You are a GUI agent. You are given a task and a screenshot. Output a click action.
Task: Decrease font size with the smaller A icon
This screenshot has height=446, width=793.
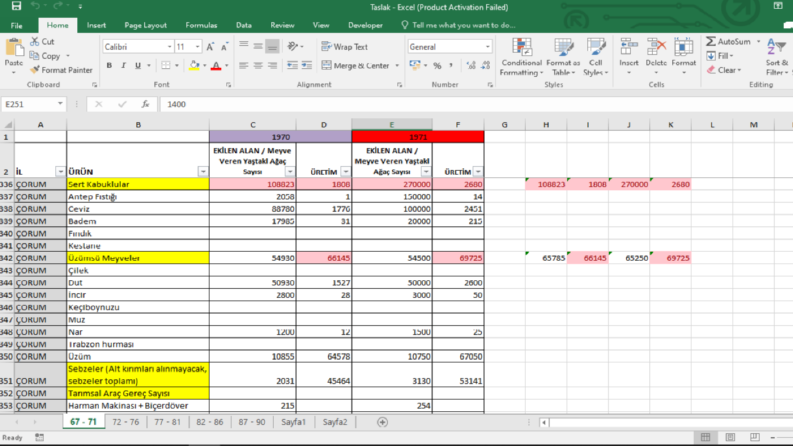[225, 47]
